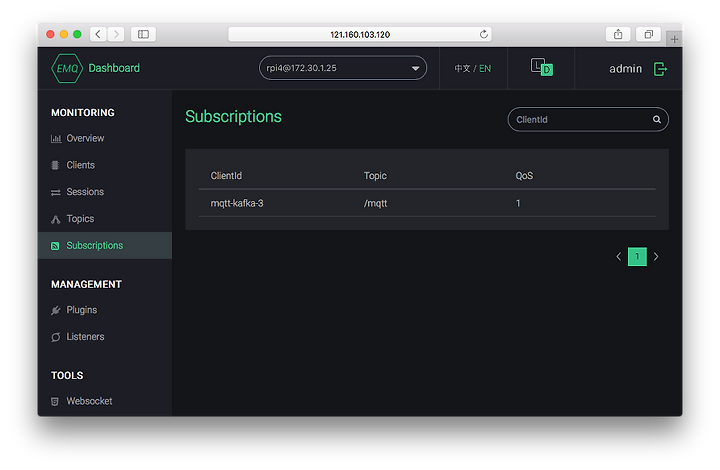The image size is (720, 470).
Task: Click the Overview bar chart icon
Action: coord(56,139)
